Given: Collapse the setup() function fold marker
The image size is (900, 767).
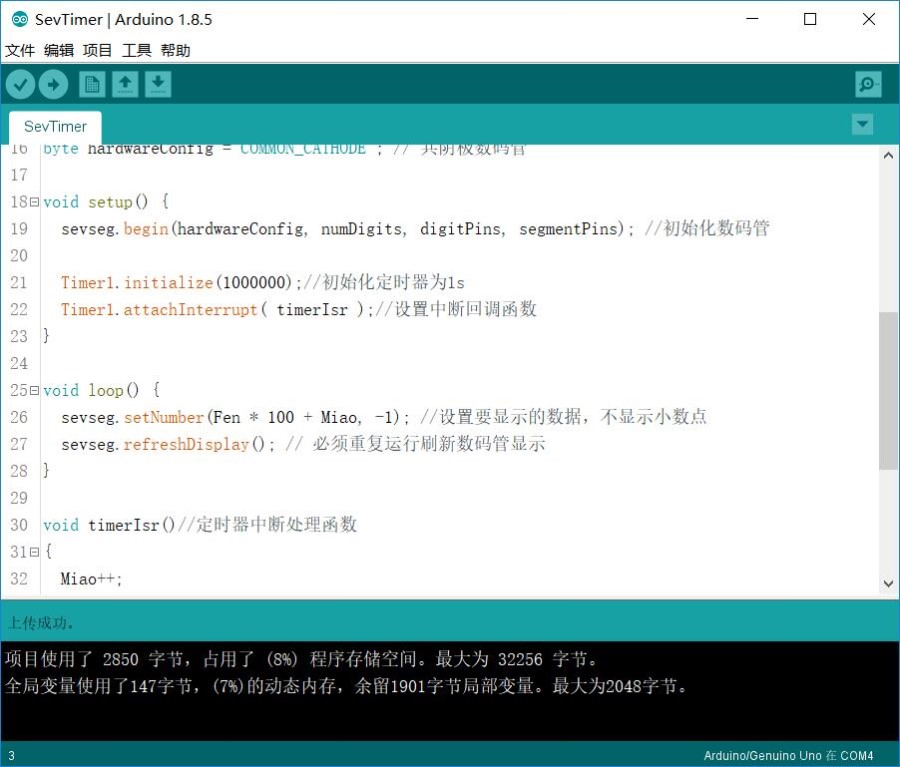Looking at the screenshot, I should (x=35, y=202).
